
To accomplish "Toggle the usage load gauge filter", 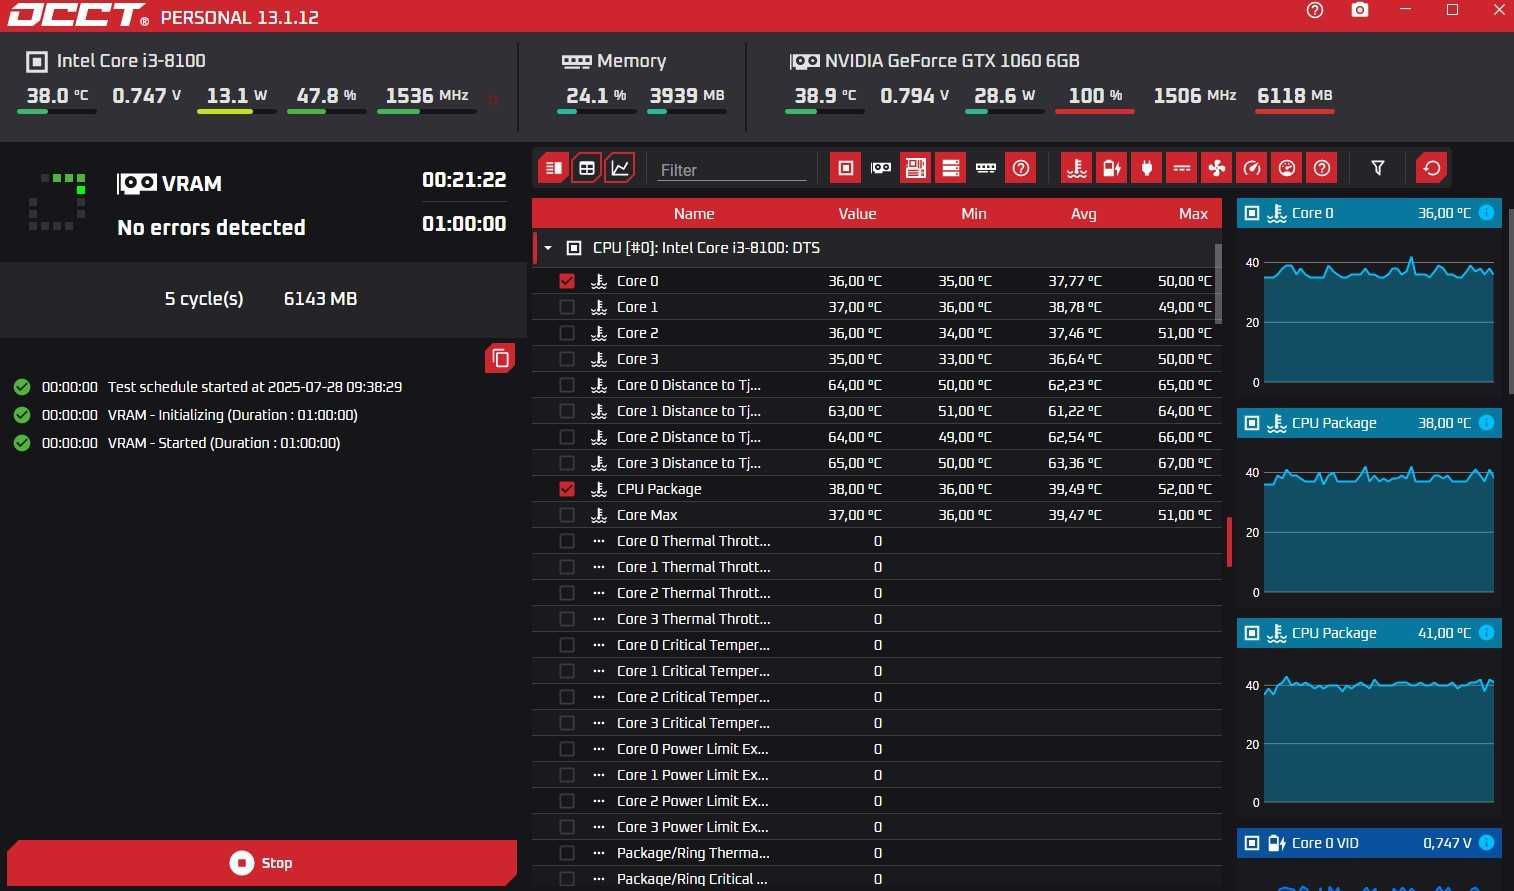I will [x=1287, y=168].
